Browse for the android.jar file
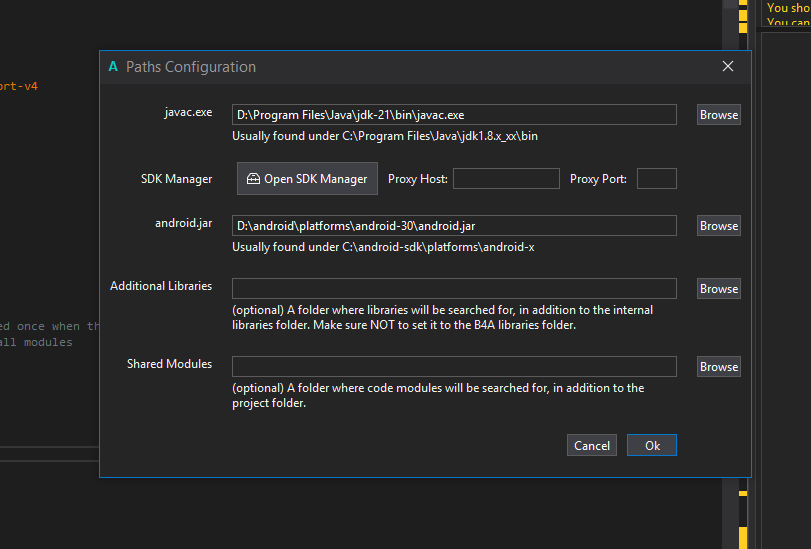811x549 pixels. coord(718,226)
